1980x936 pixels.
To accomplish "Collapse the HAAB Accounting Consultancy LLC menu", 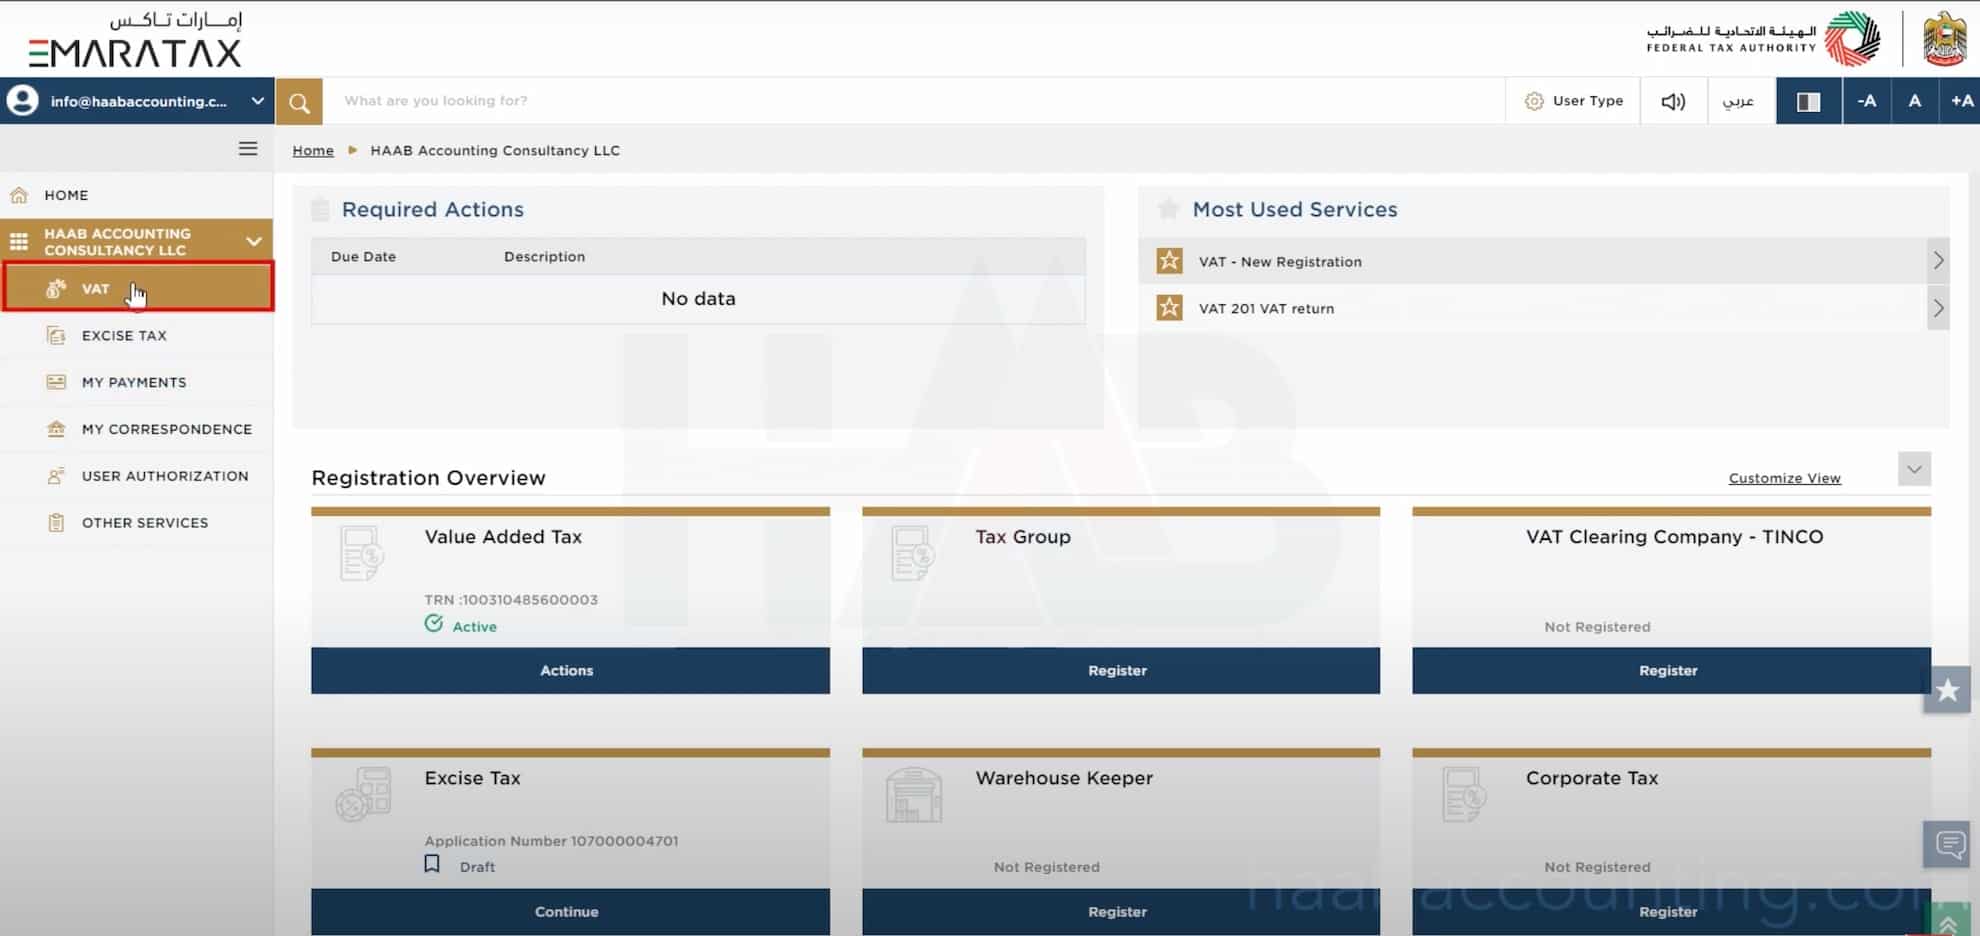I will pos(255,240).
